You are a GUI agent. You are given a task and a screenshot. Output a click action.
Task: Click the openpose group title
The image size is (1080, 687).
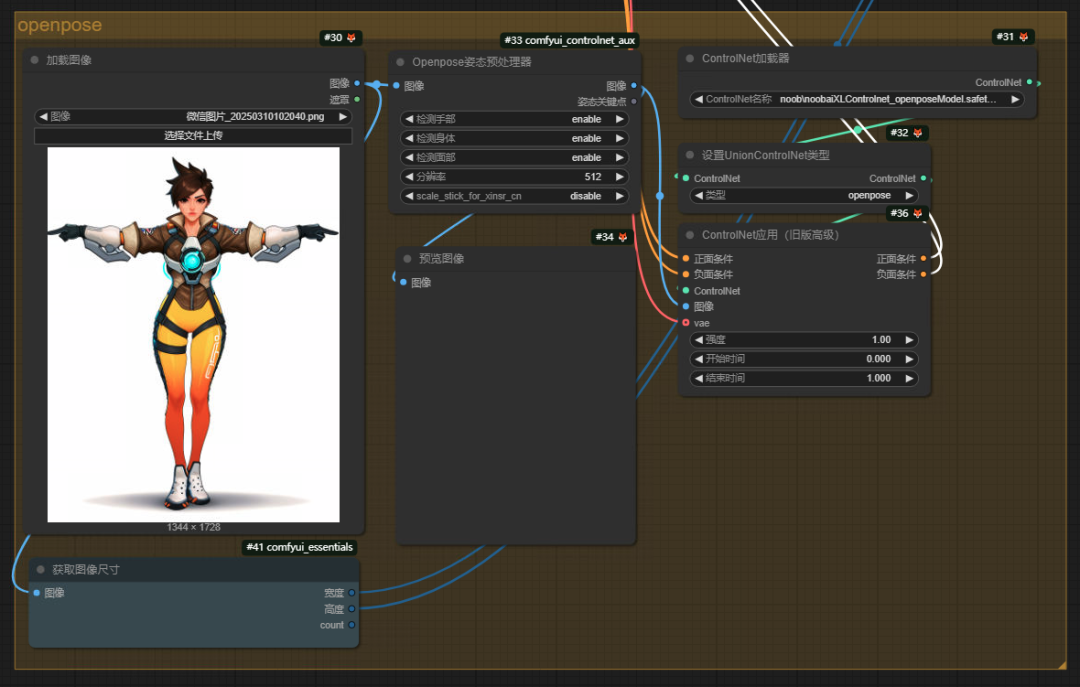(x=59, y=25)
